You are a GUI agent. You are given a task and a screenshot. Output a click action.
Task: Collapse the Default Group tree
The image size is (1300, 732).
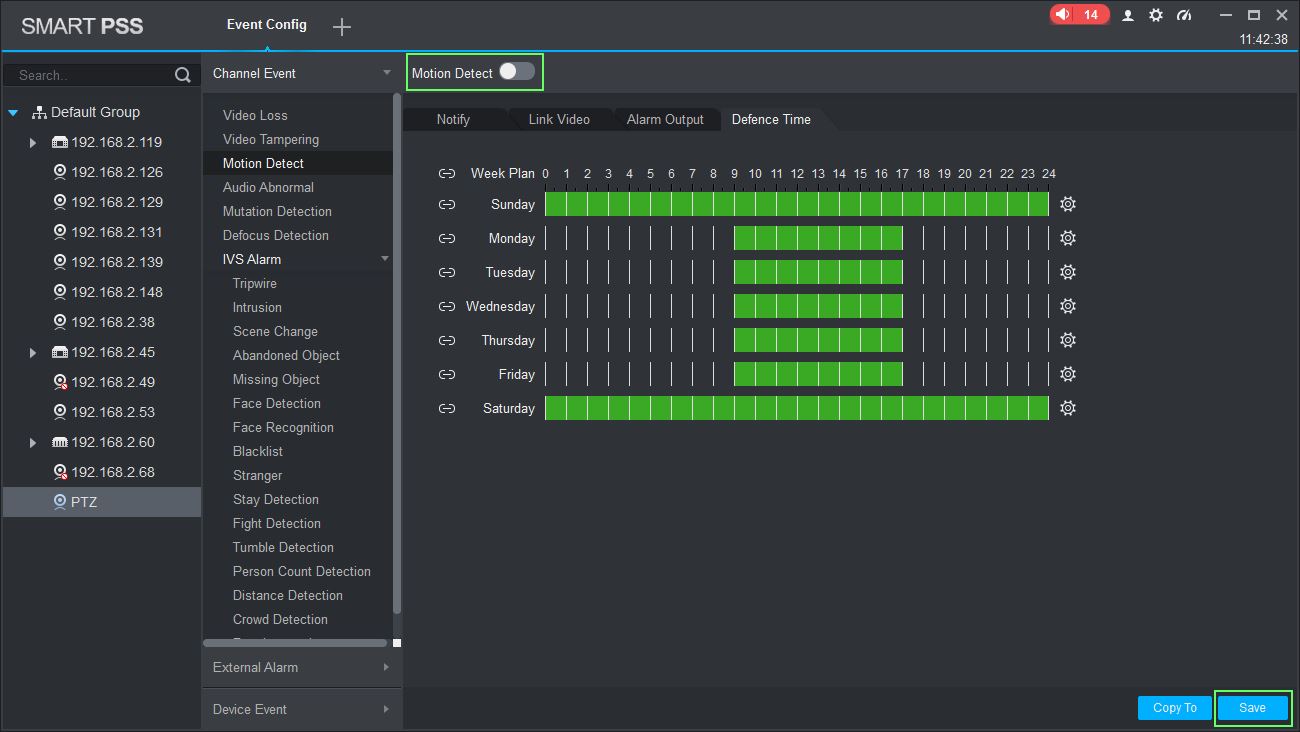pyautogui.click(x=14, y=113)
